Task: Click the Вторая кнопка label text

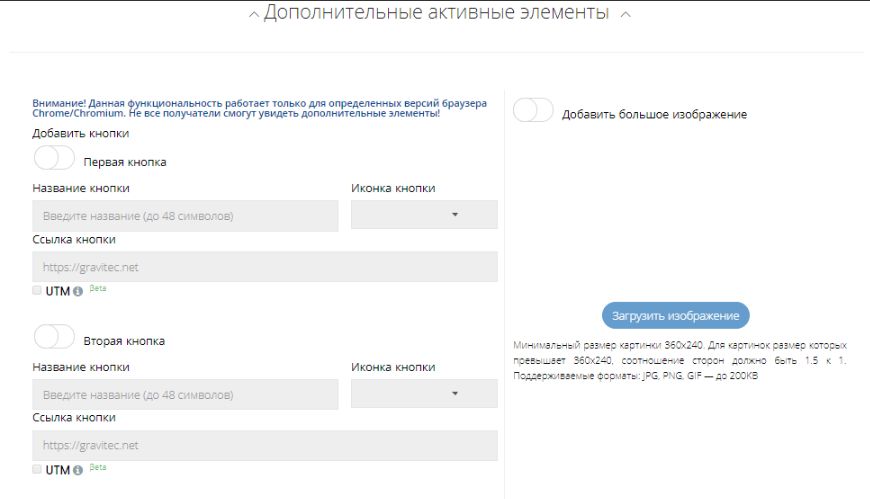Action: [x=124, y=341]
